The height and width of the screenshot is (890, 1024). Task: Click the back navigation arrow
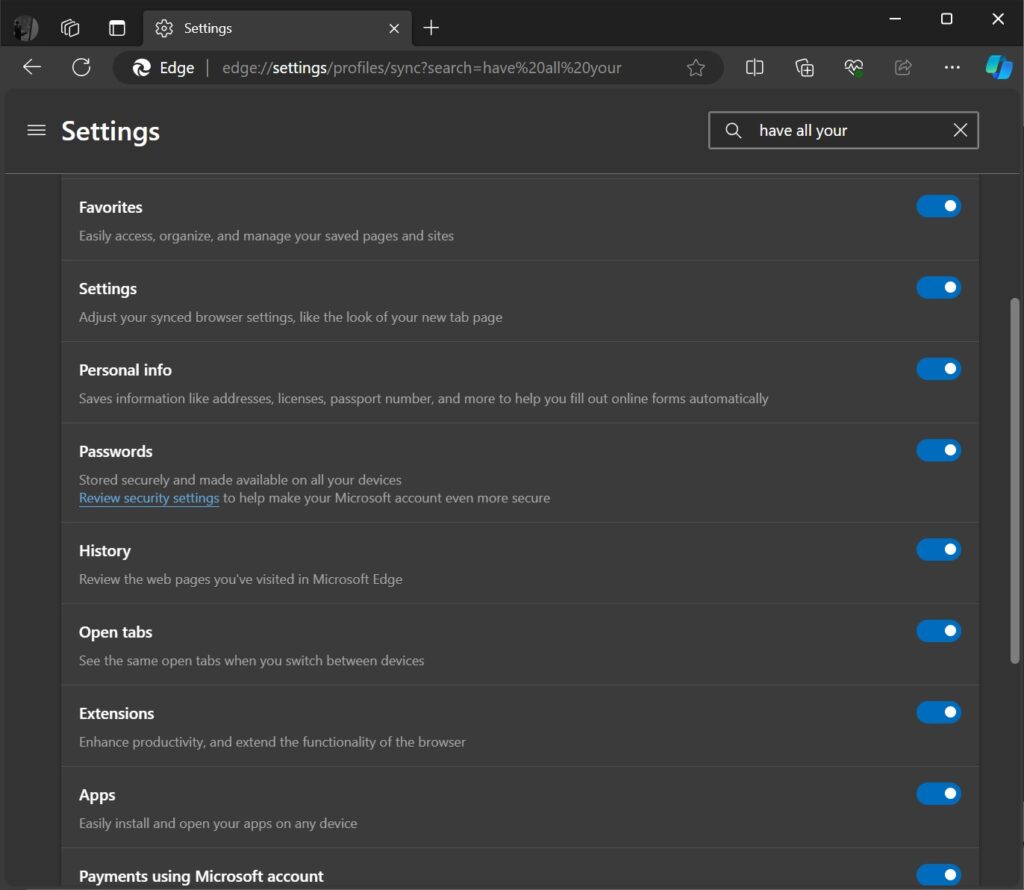31,67
